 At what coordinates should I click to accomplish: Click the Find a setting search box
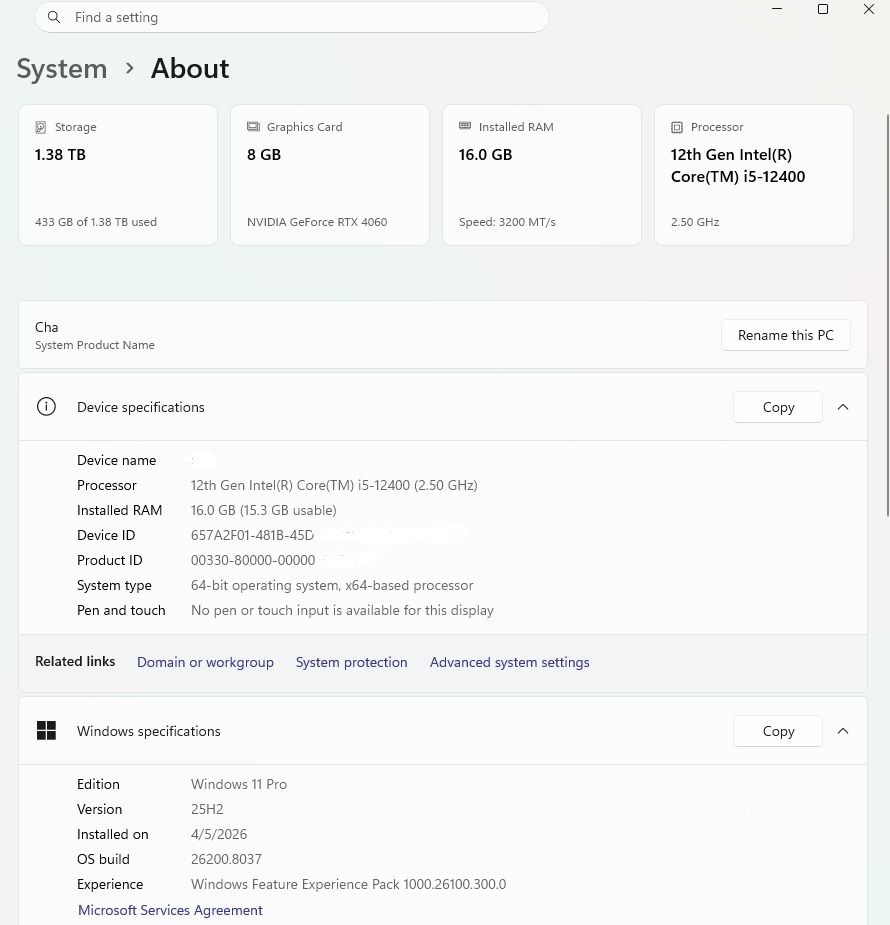click(x=292, y=17)
